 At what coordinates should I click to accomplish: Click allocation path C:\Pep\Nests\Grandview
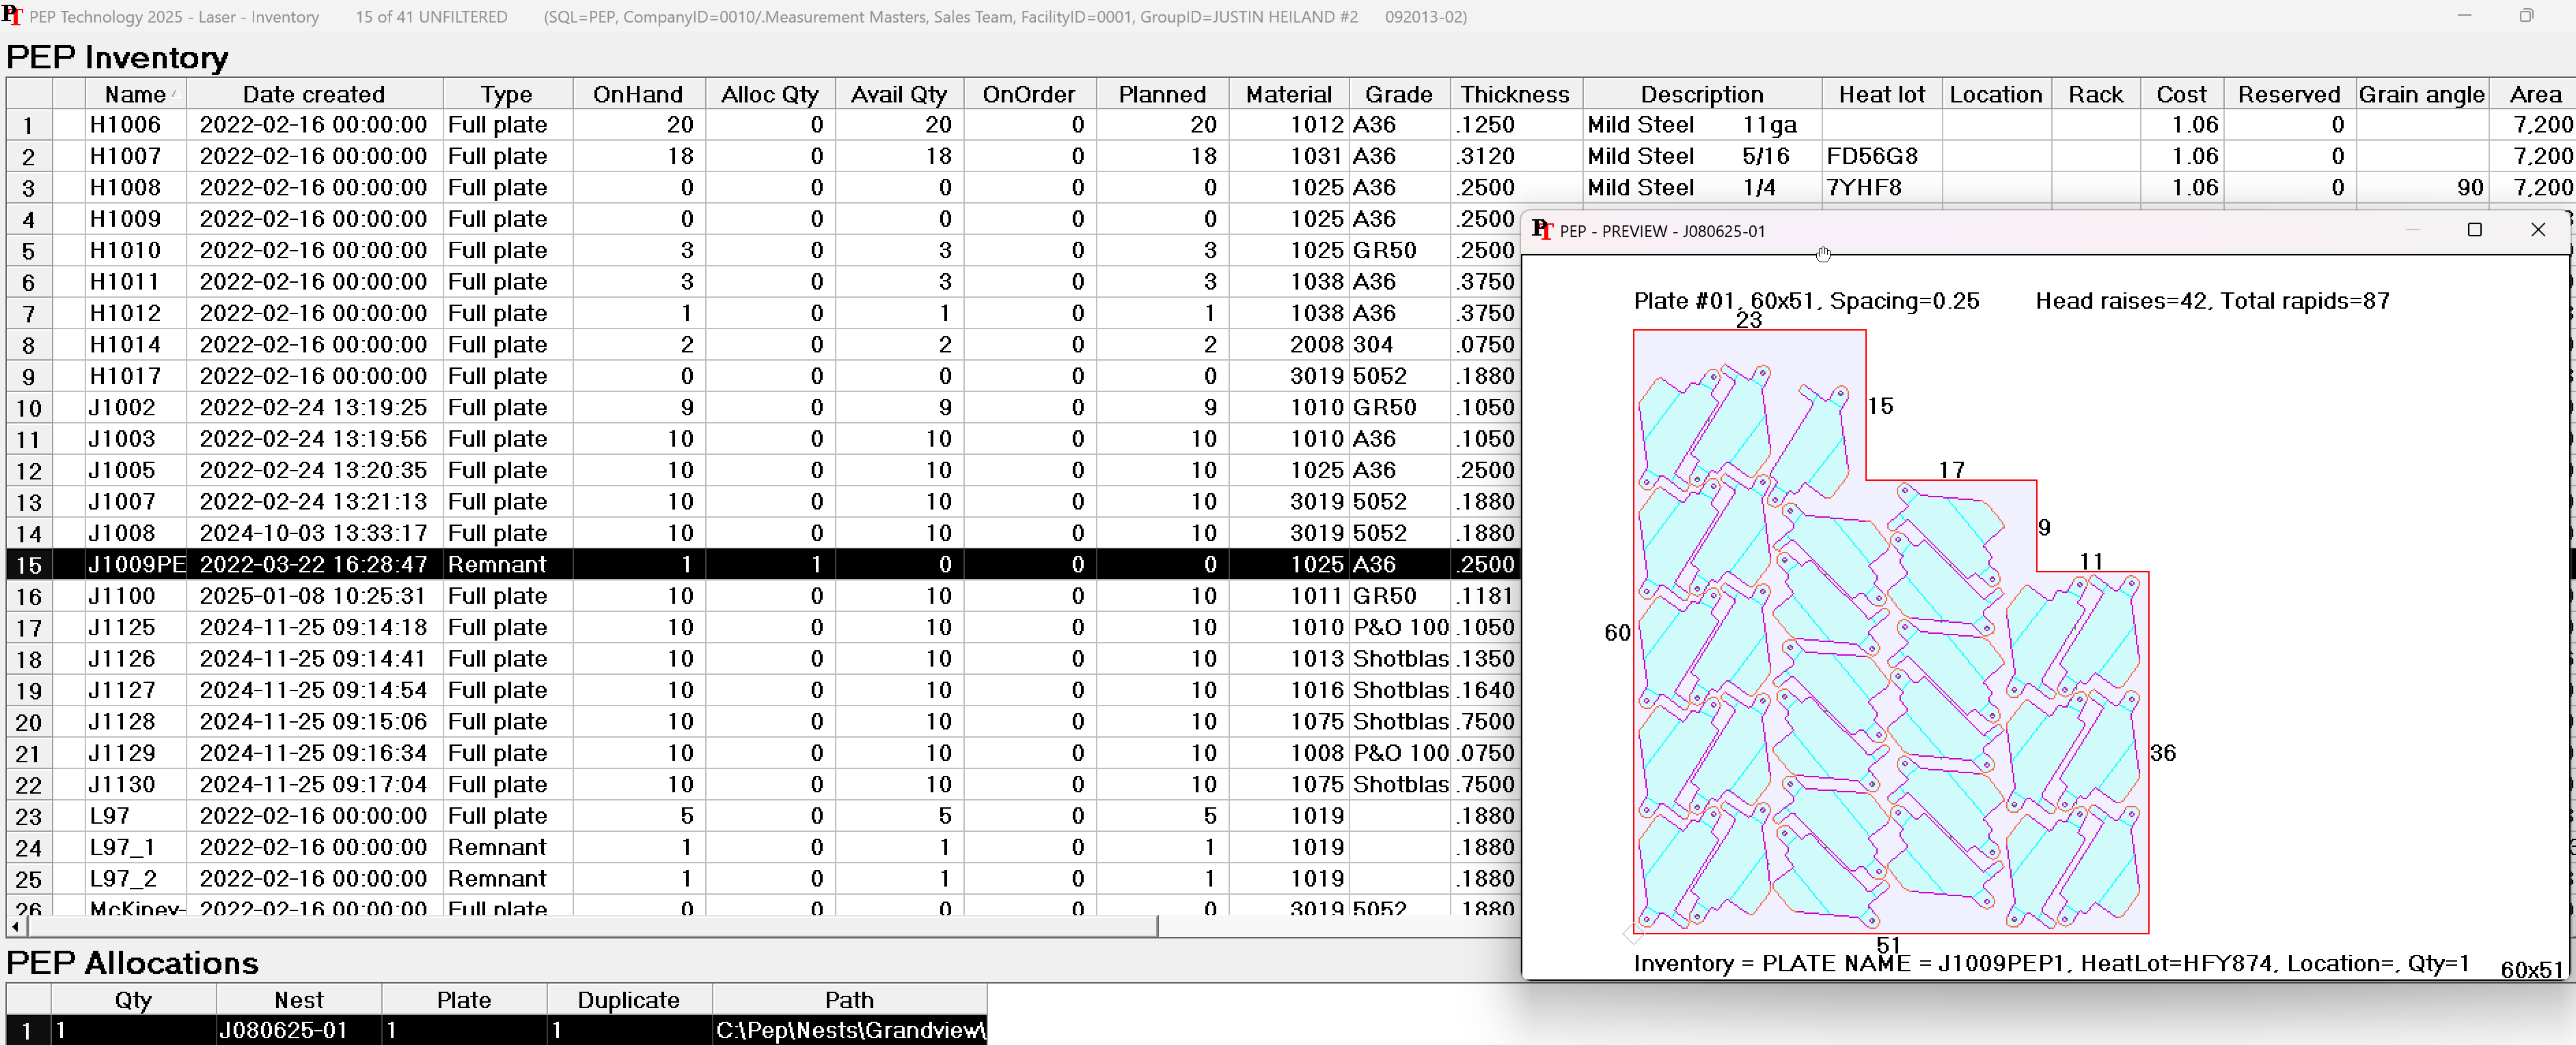(850, 1030)
